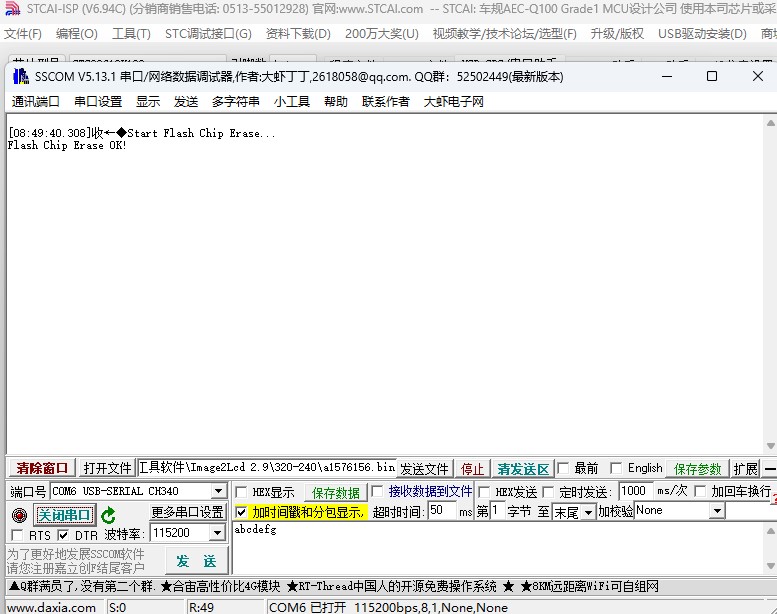Screen dimensions: 777x614
Task: Click the 超时时间 50 ms field
Action: click(442, 510)
